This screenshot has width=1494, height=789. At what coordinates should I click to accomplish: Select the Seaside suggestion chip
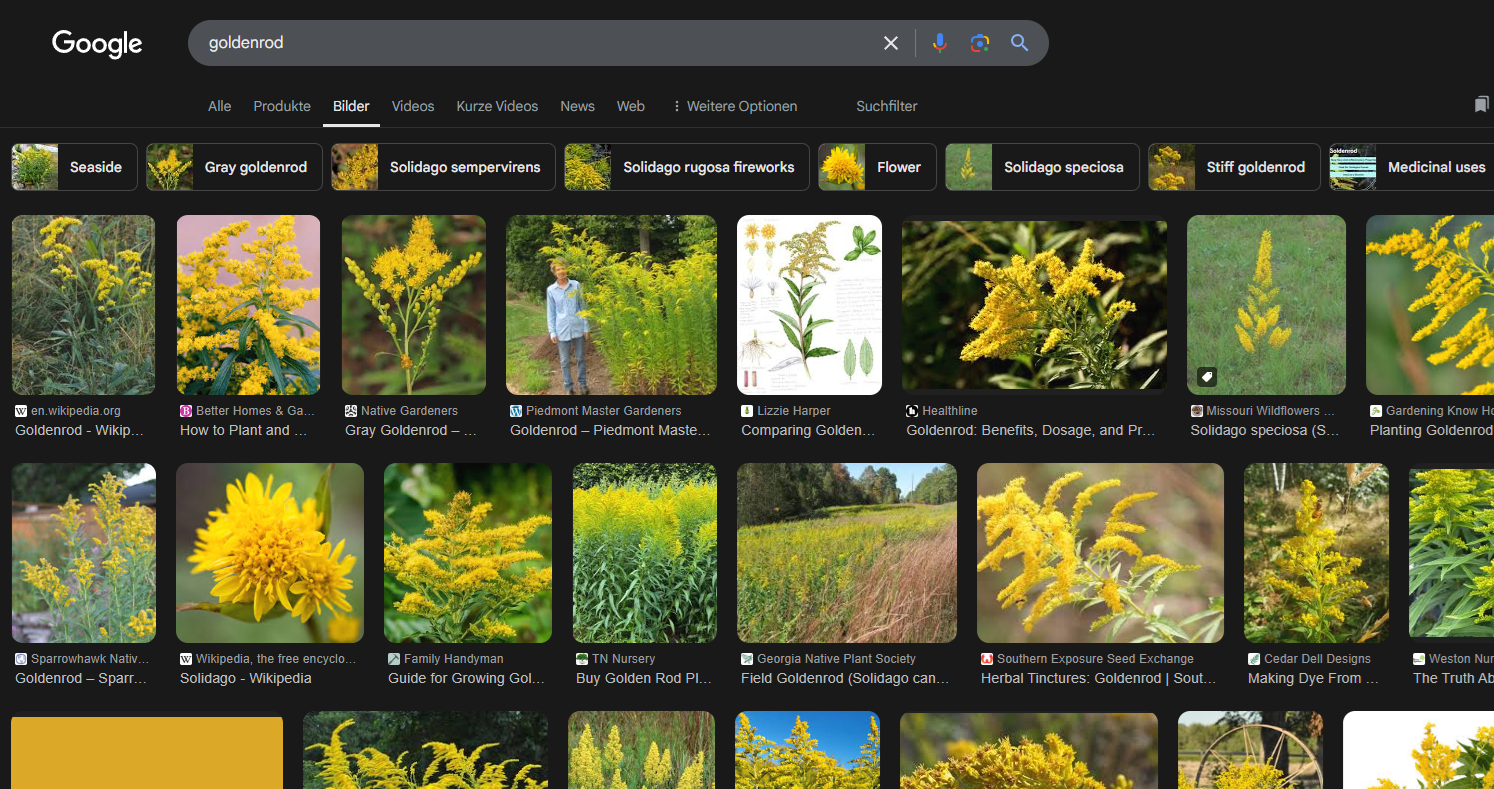click(x=74, y=167)
